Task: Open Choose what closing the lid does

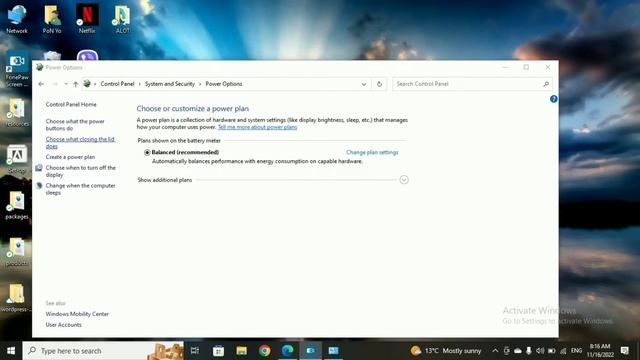Action: (x=80, y=142)
